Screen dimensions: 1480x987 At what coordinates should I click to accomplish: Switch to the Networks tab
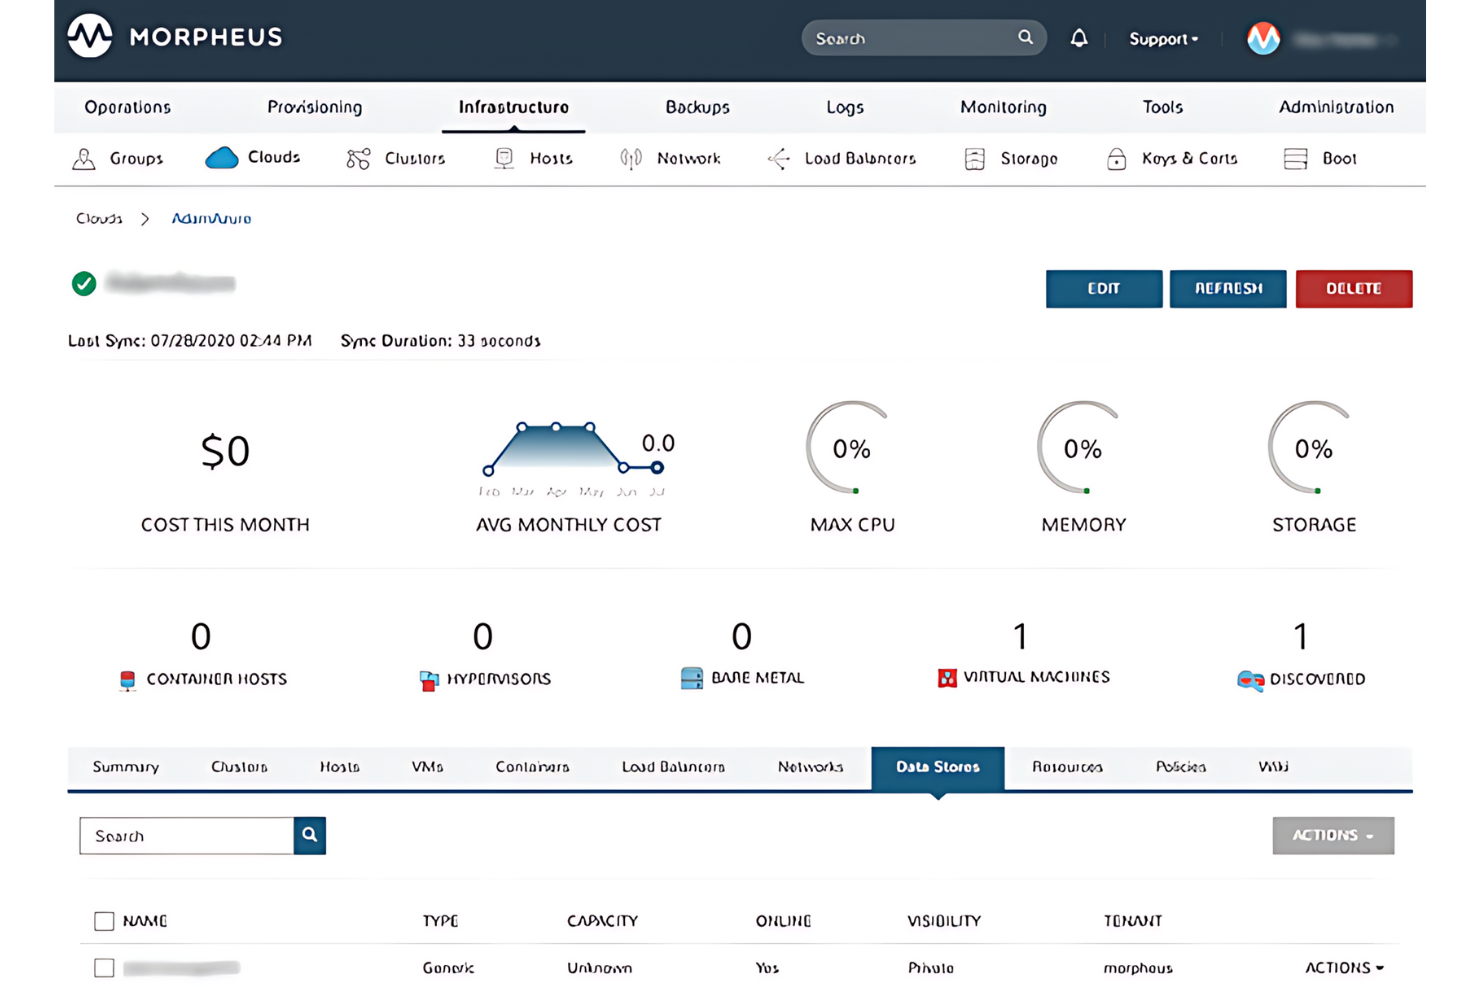(810, 767)
